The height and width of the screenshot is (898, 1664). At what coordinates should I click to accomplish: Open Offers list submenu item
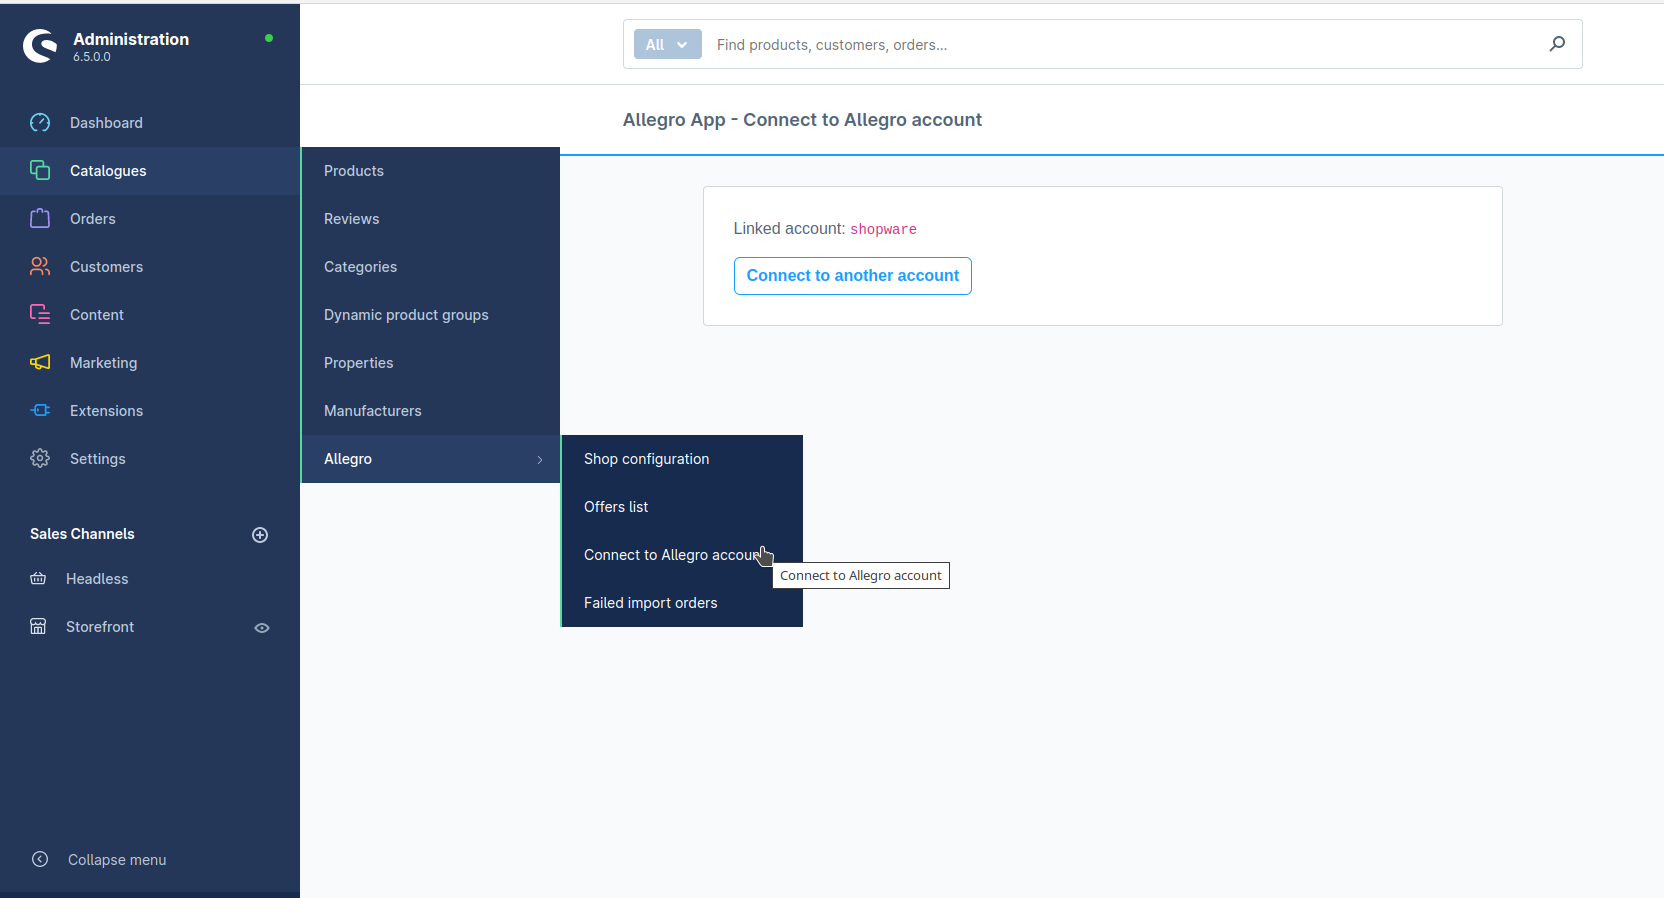coord(683,507)
